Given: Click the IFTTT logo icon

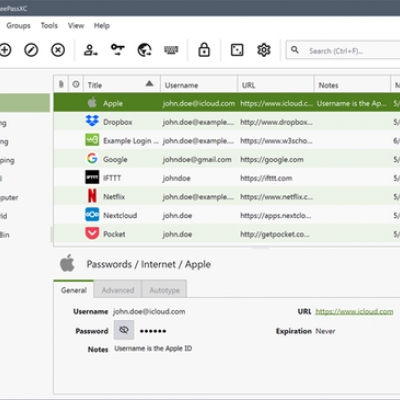Looking at the screenshot, I should (92, 177).
